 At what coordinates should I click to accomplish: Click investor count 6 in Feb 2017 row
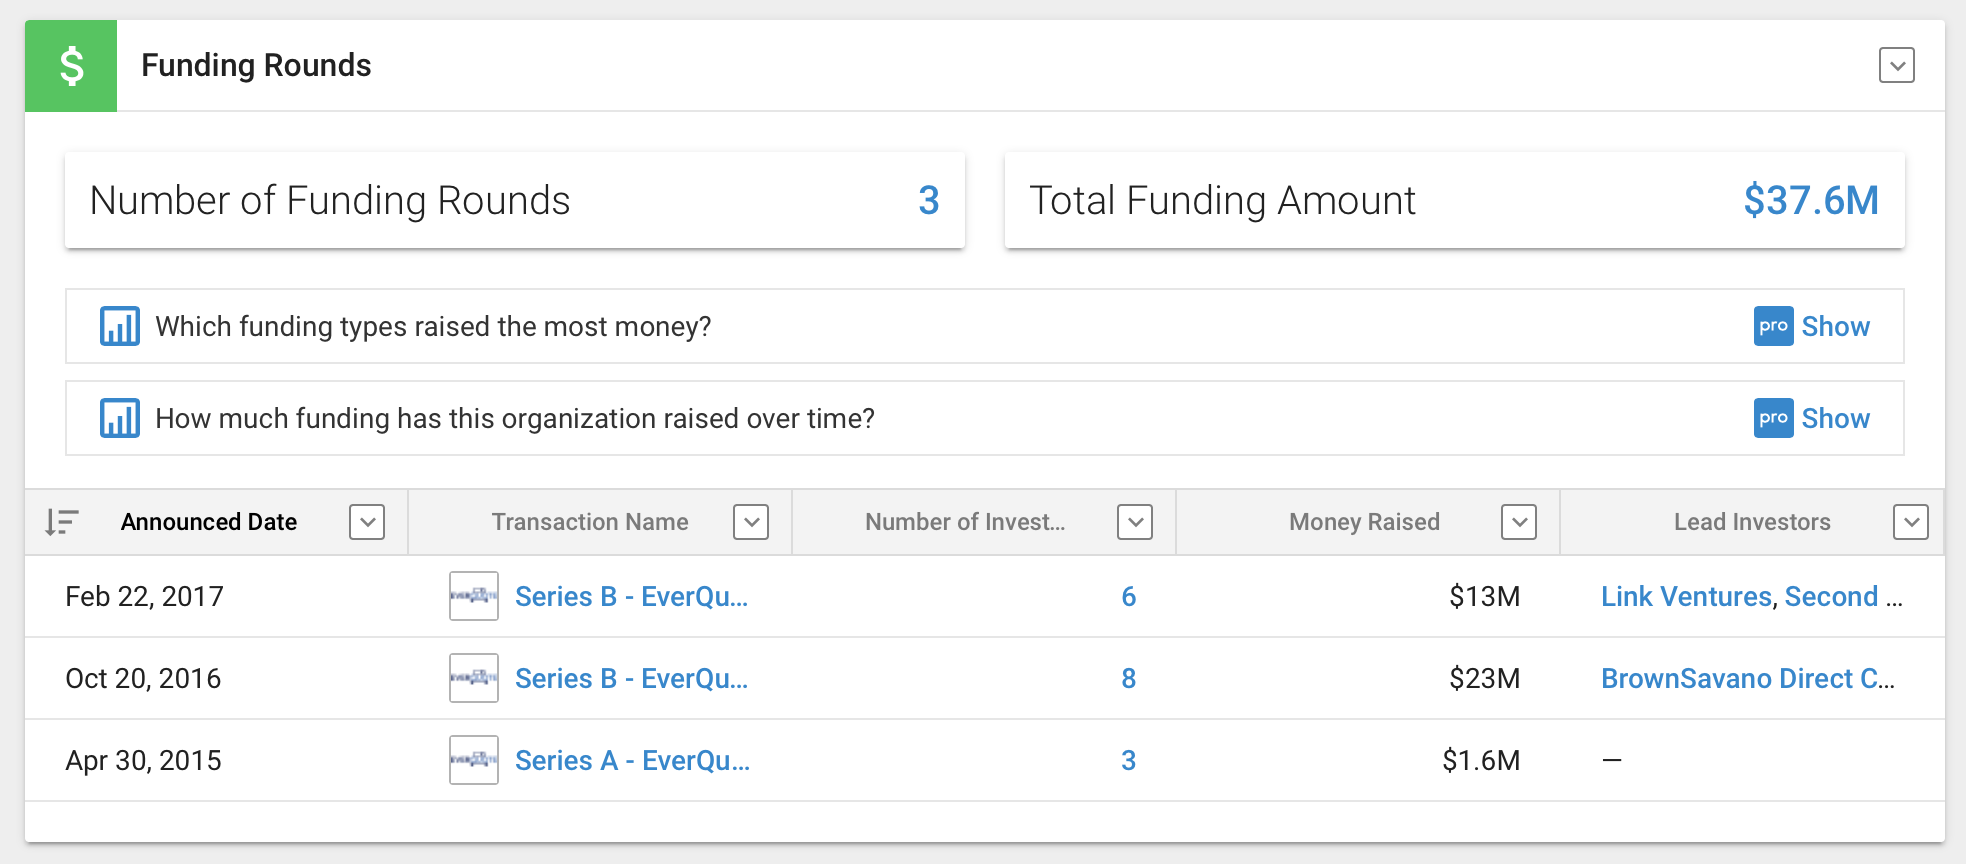point(1128,596)
